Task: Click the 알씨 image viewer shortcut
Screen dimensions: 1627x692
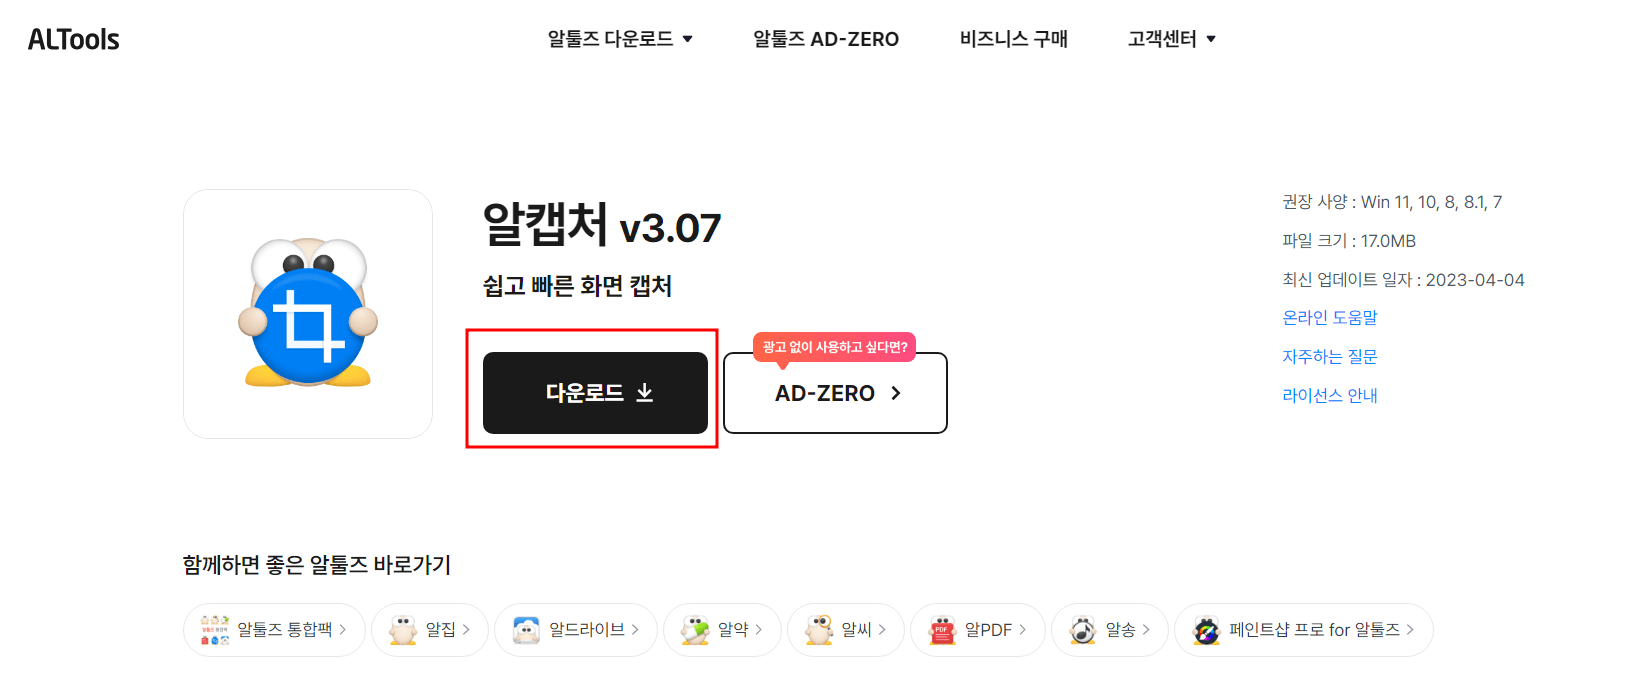Action: coord(845,629)
